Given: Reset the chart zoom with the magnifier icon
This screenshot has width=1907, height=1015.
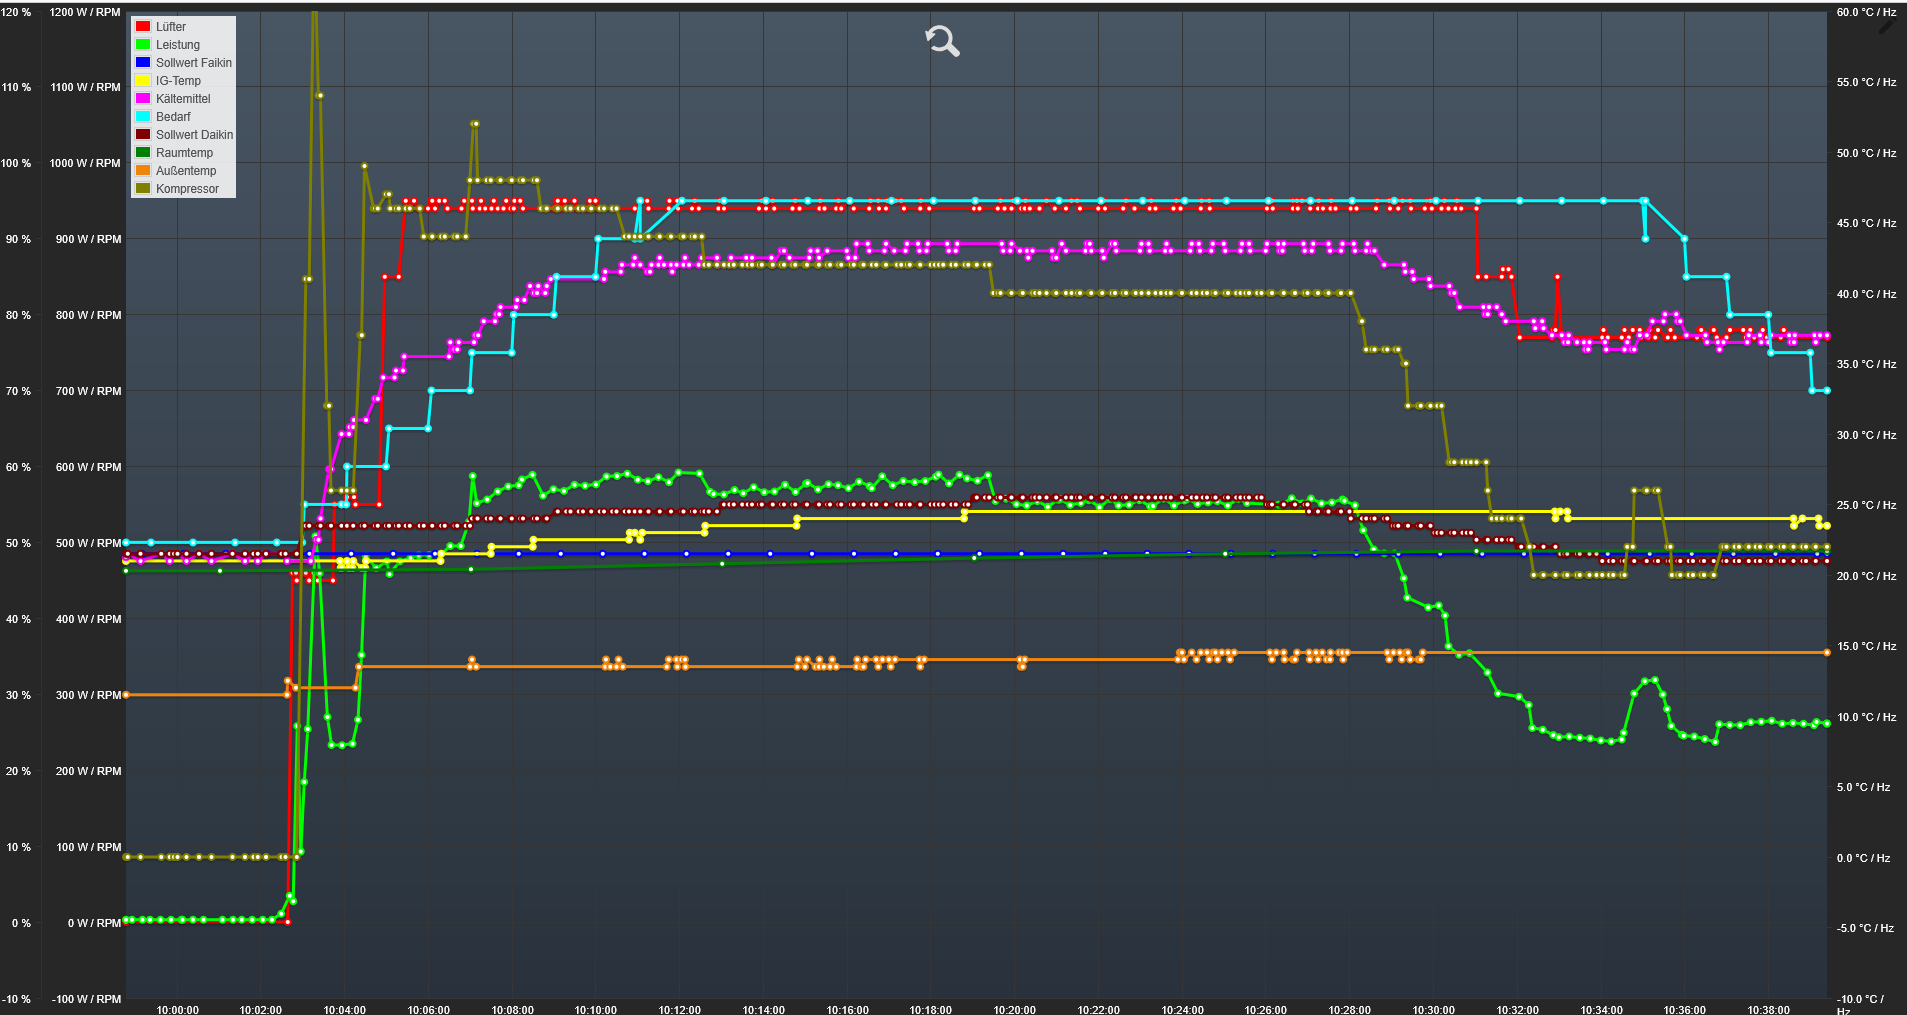Looking at the screenshot, I should (x=942, y=41).
